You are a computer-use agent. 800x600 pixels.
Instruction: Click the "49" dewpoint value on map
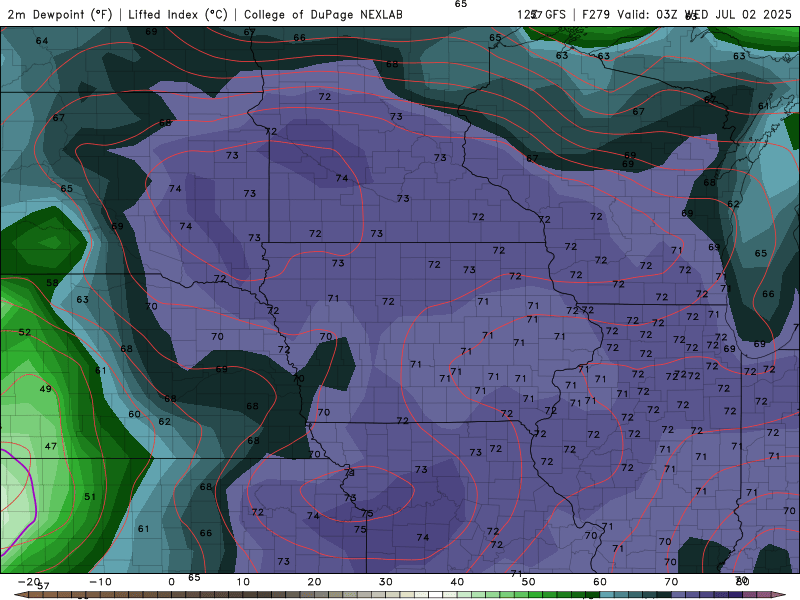45,389
